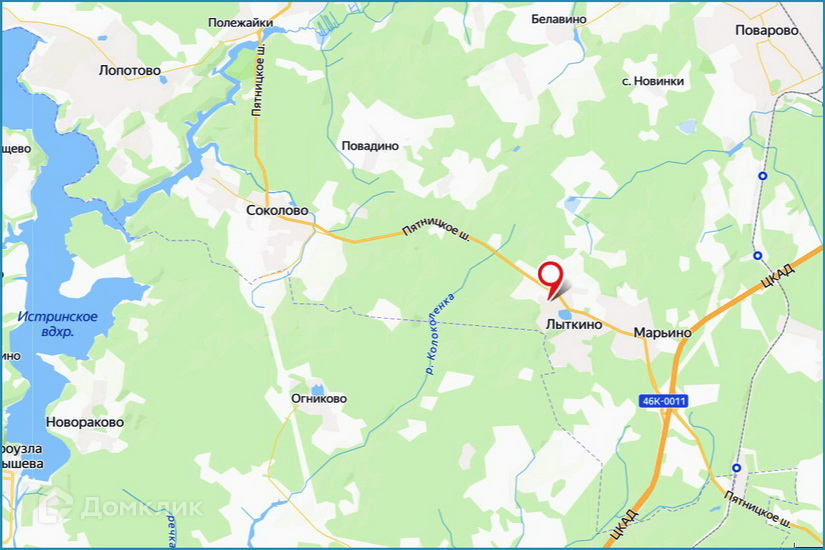Screen dimensions: 825x550
Task: Click the с. Новинки village label
Action: pos(652,81)
